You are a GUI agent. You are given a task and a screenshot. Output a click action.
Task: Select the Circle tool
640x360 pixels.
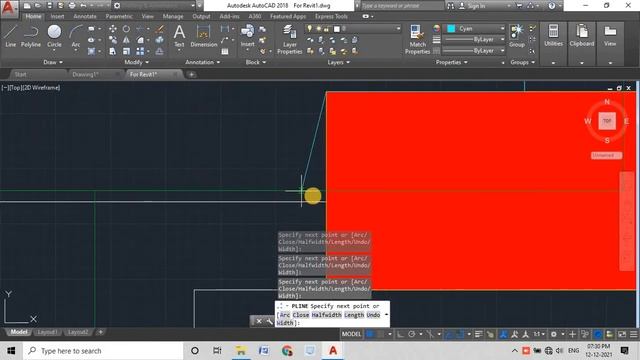click(54, 36)
